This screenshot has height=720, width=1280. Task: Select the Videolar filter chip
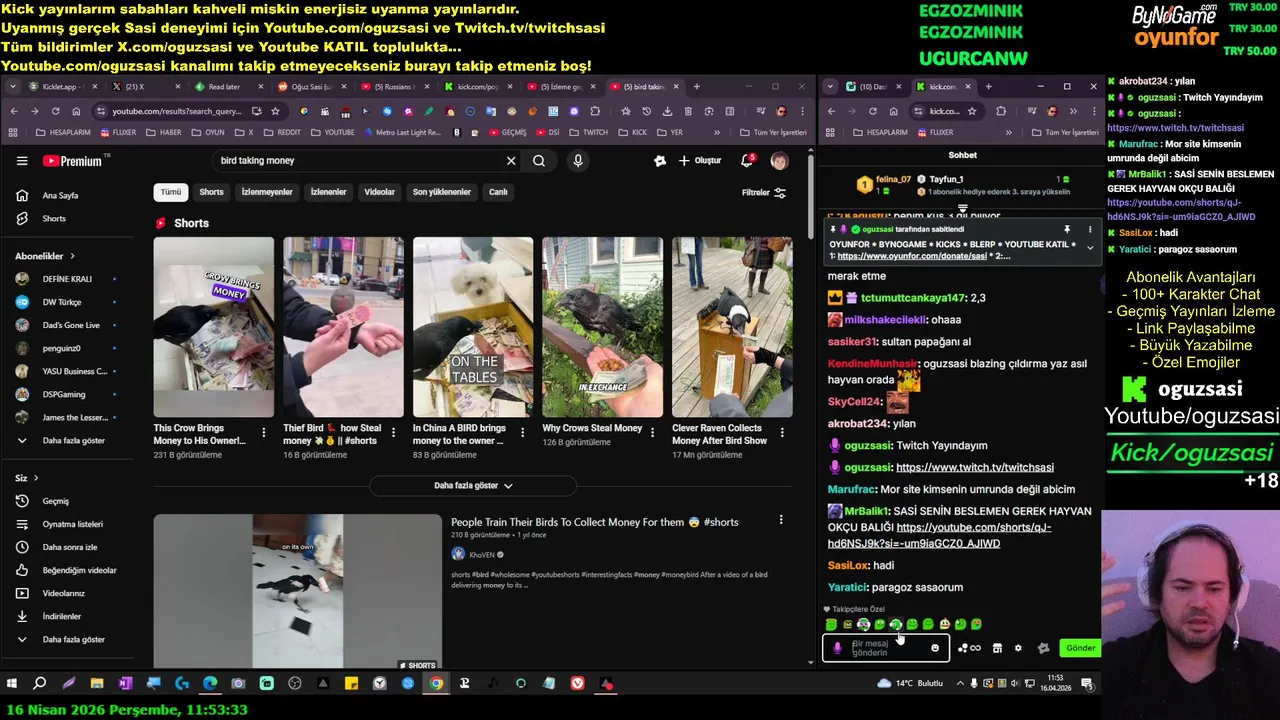click(x=379, y=192)
